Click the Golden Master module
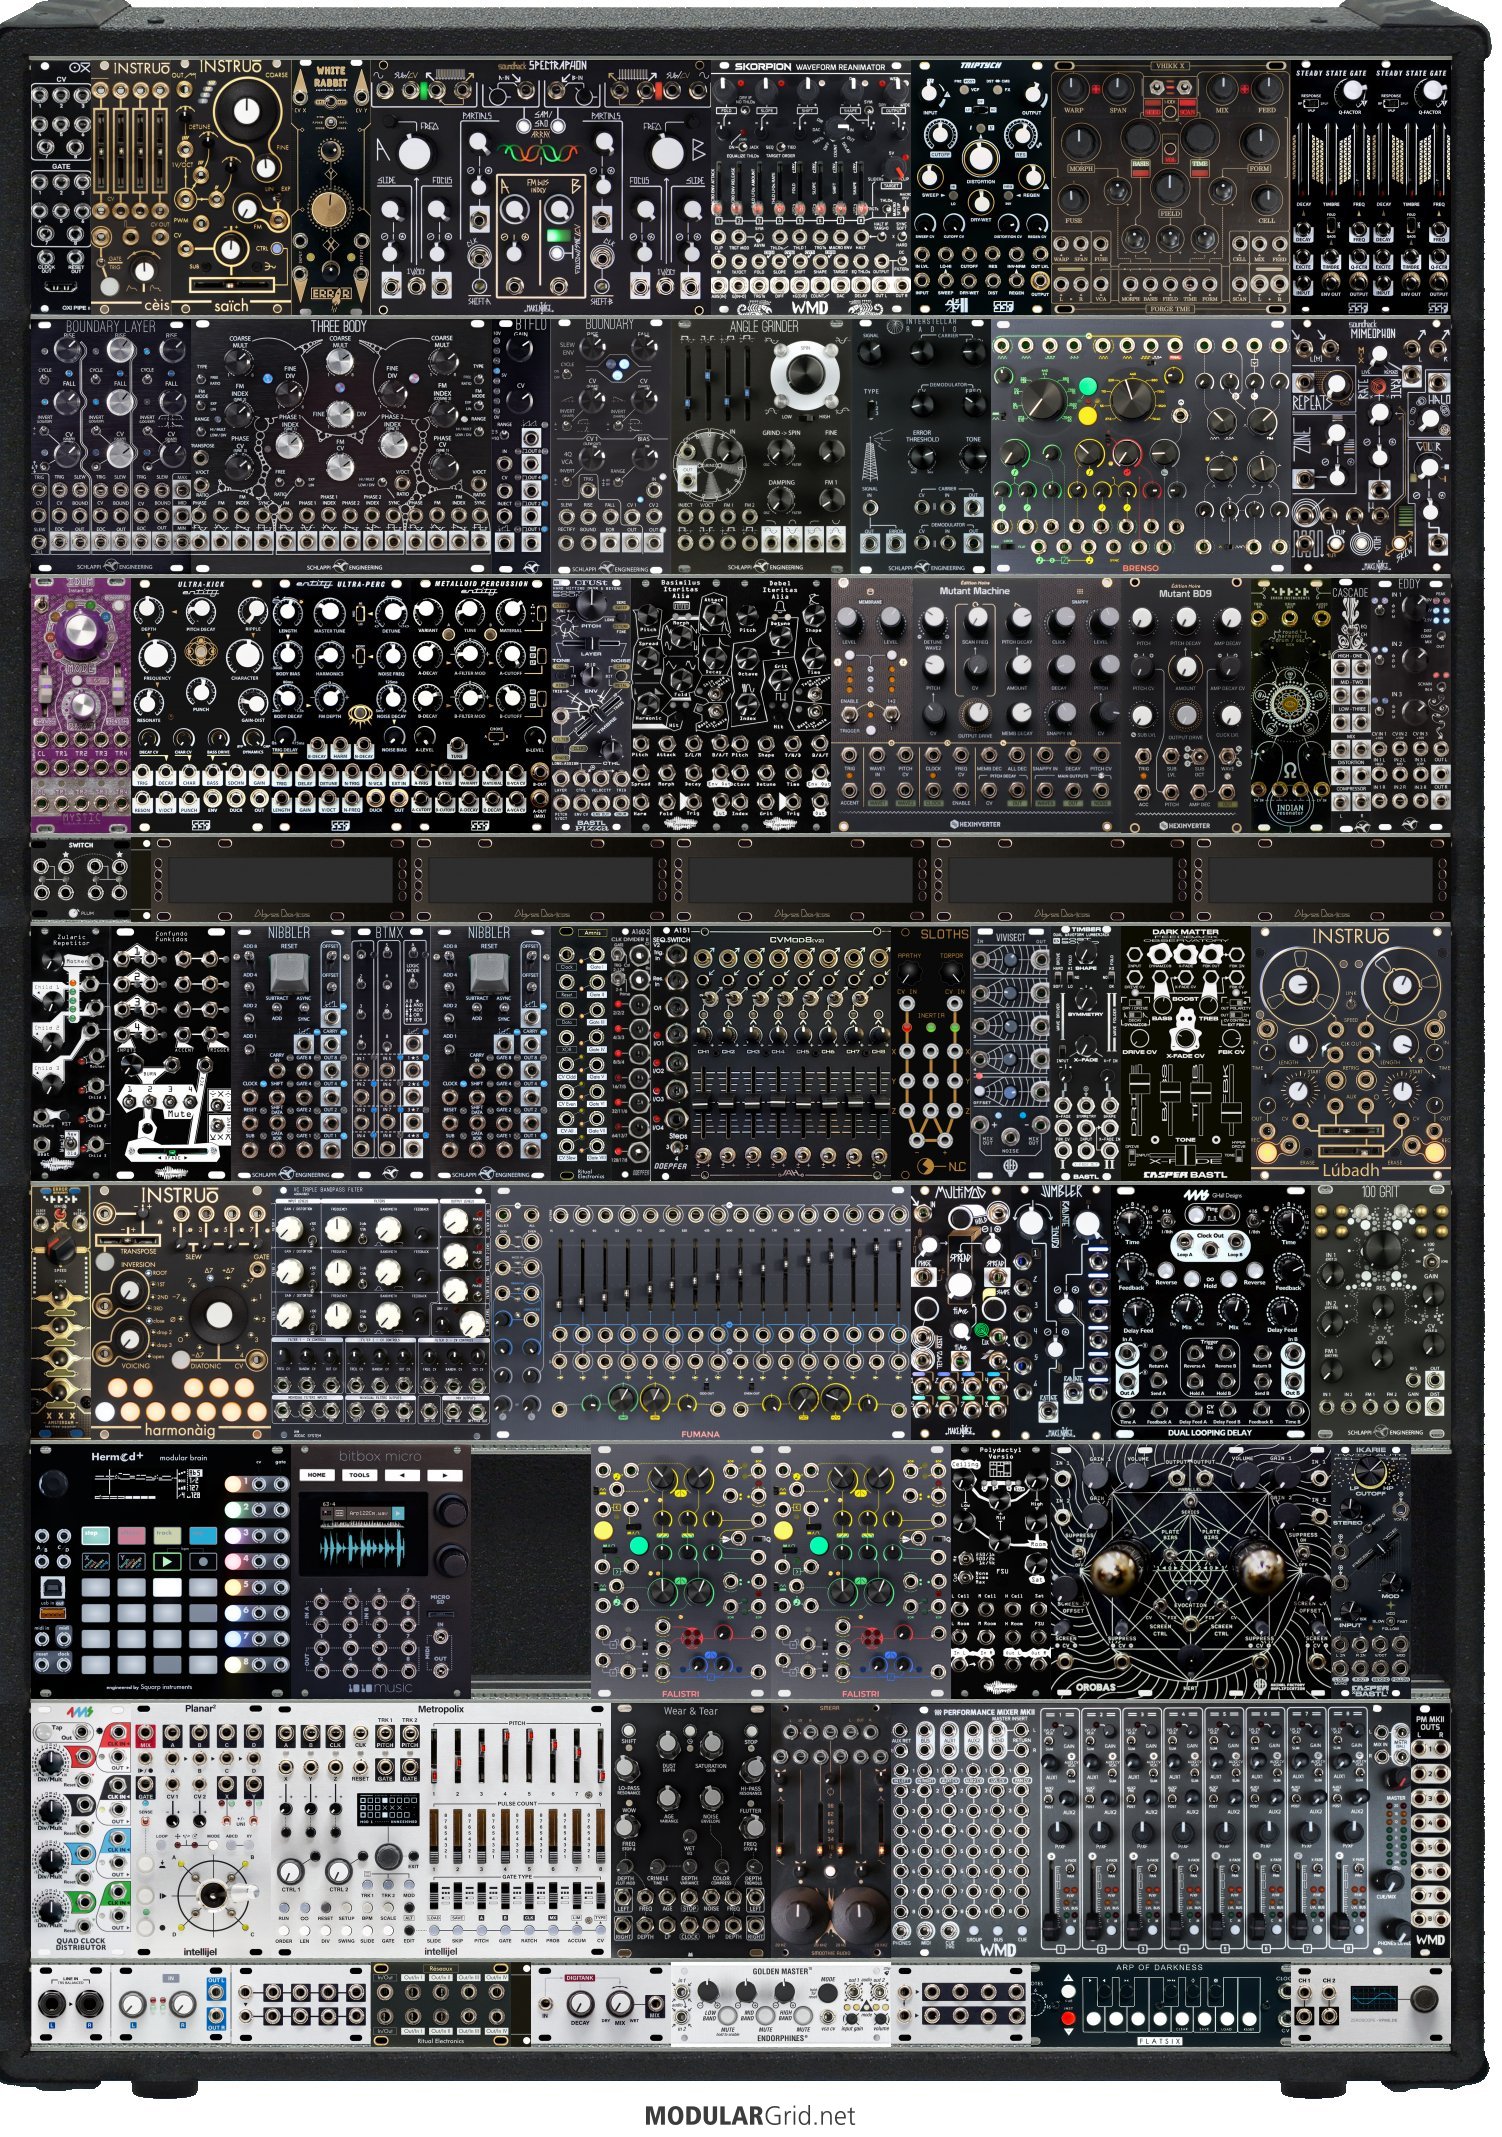This screenshot has width=1502, height=2137. pos(781,2004)
